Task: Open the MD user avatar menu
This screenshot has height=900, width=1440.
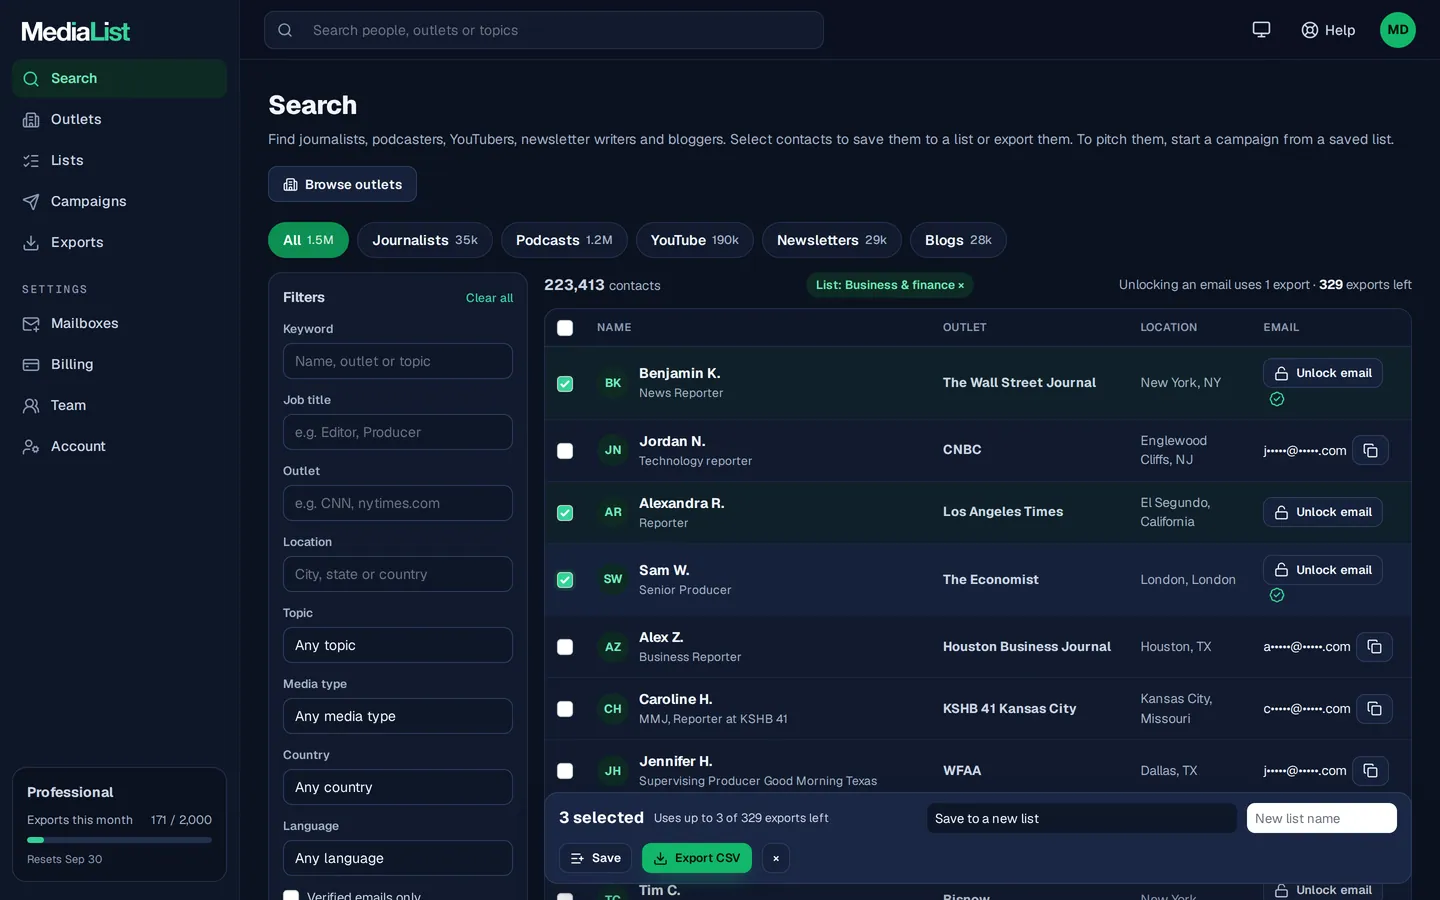Action: pyautogui.click(x=1398, y=30)
